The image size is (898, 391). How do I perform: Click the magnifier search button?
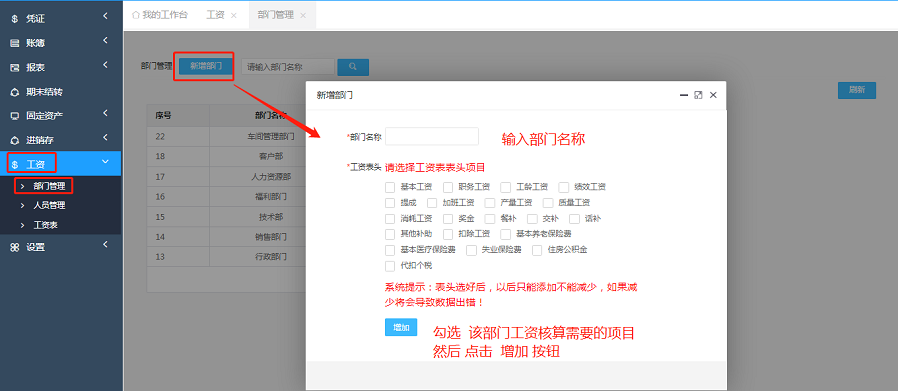click(353, 67)
